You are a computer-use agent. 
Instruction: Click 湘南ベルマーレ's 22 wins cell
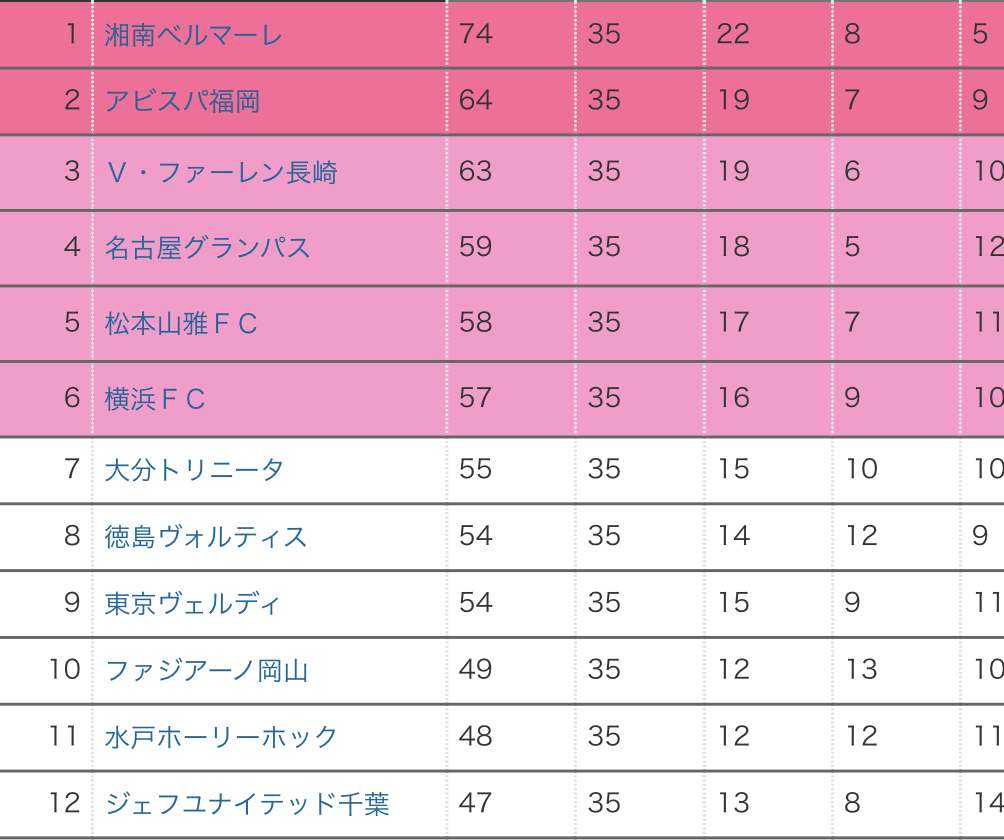click(733, 34)
